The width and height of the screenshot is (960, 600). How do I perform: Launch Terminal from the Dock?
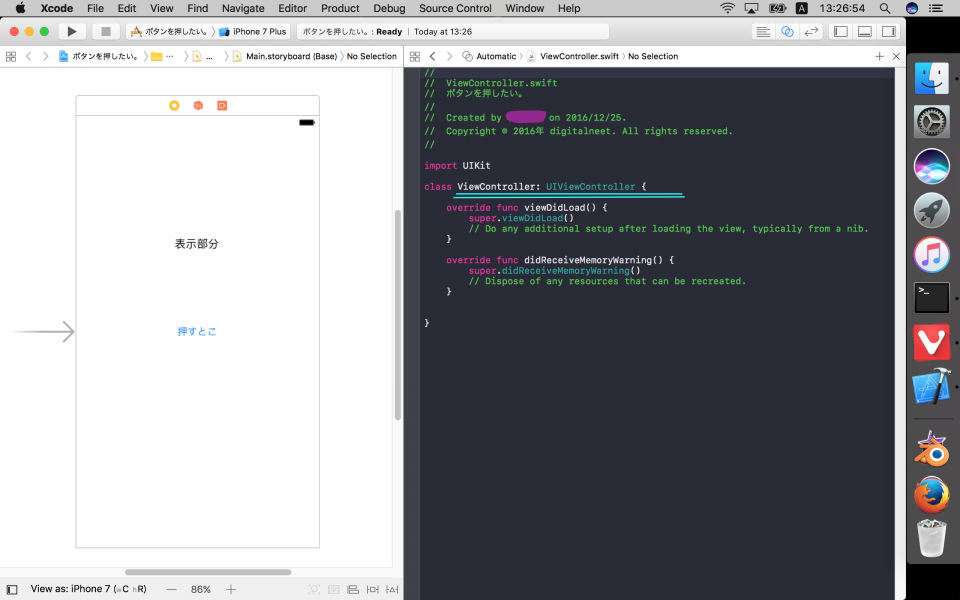[932, 298]
